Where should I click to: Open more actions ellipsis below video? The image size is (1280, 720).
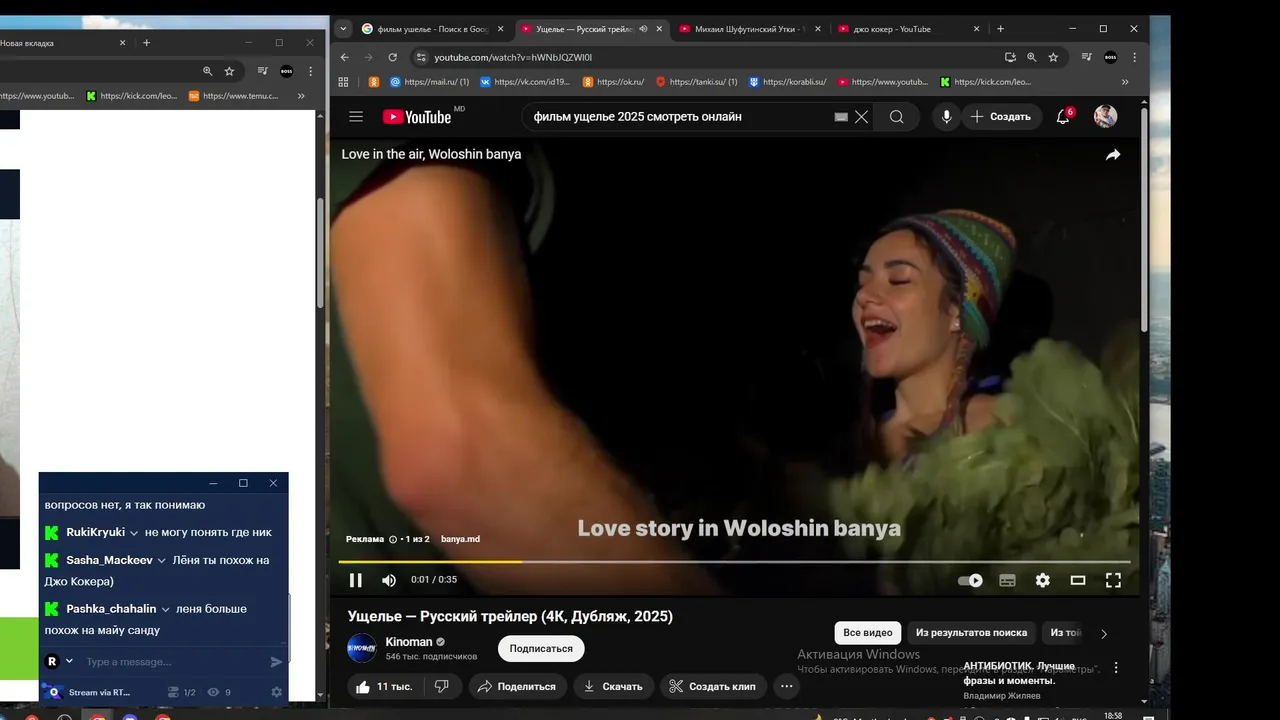coord(787,687)
